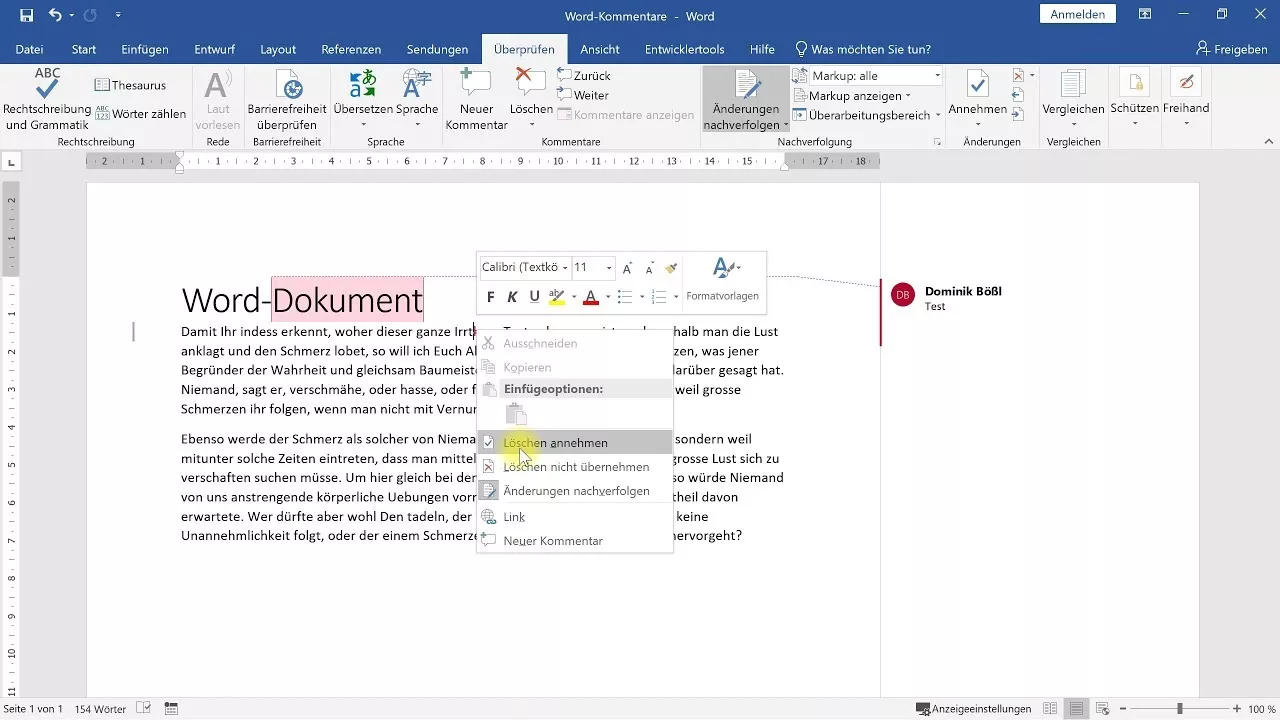Screen dimensions: 1280x720
Task: Open the Calibri font dropdown
Action: point(524,267)
